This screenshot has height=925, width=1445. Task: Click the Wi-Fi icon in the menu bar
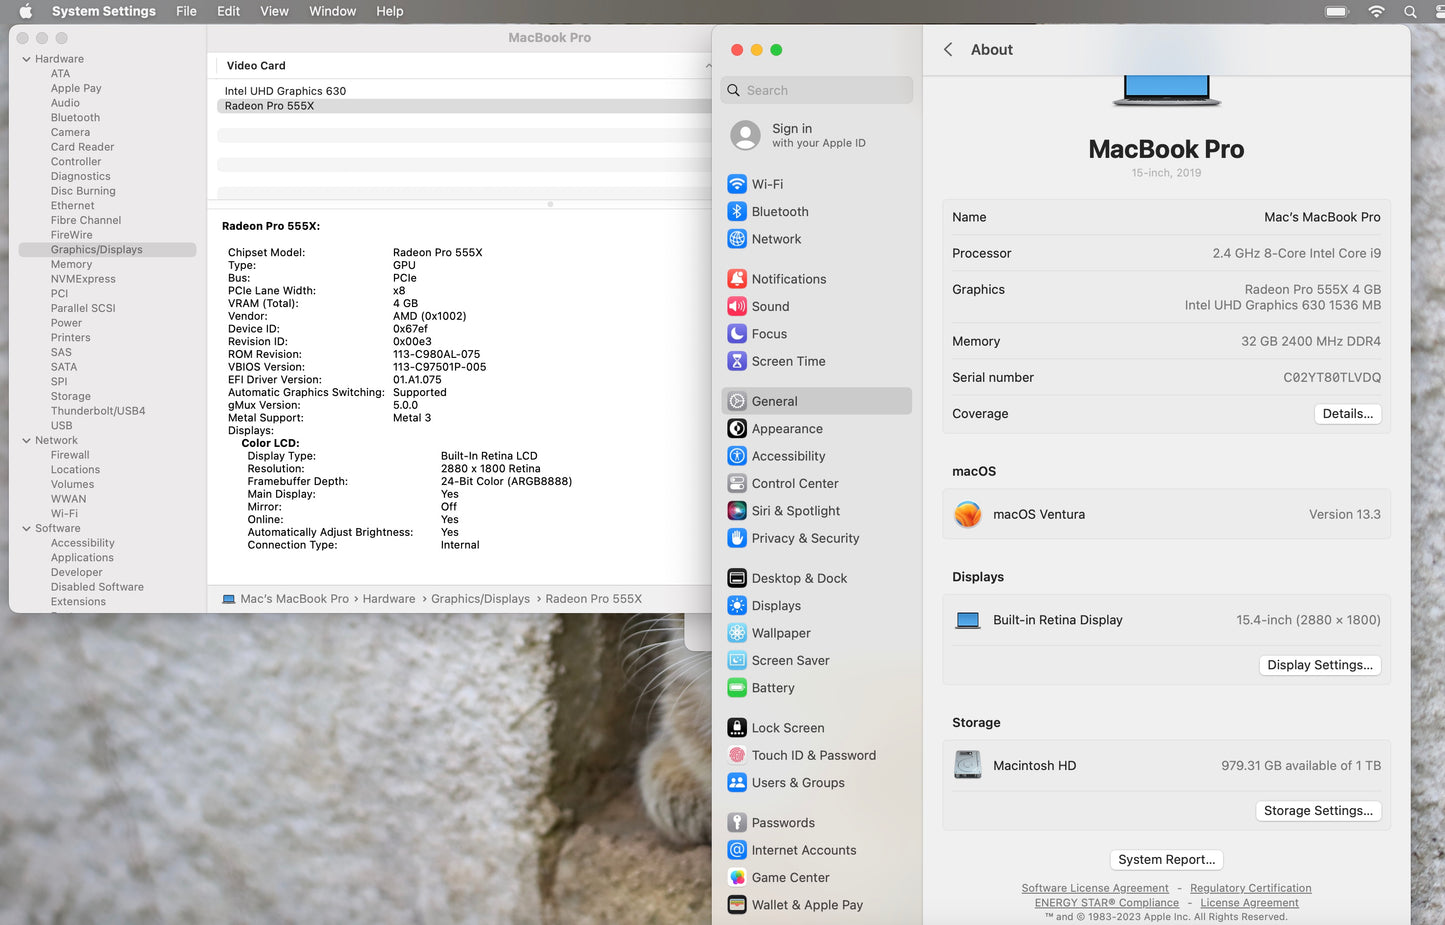tap(1376, 11)
